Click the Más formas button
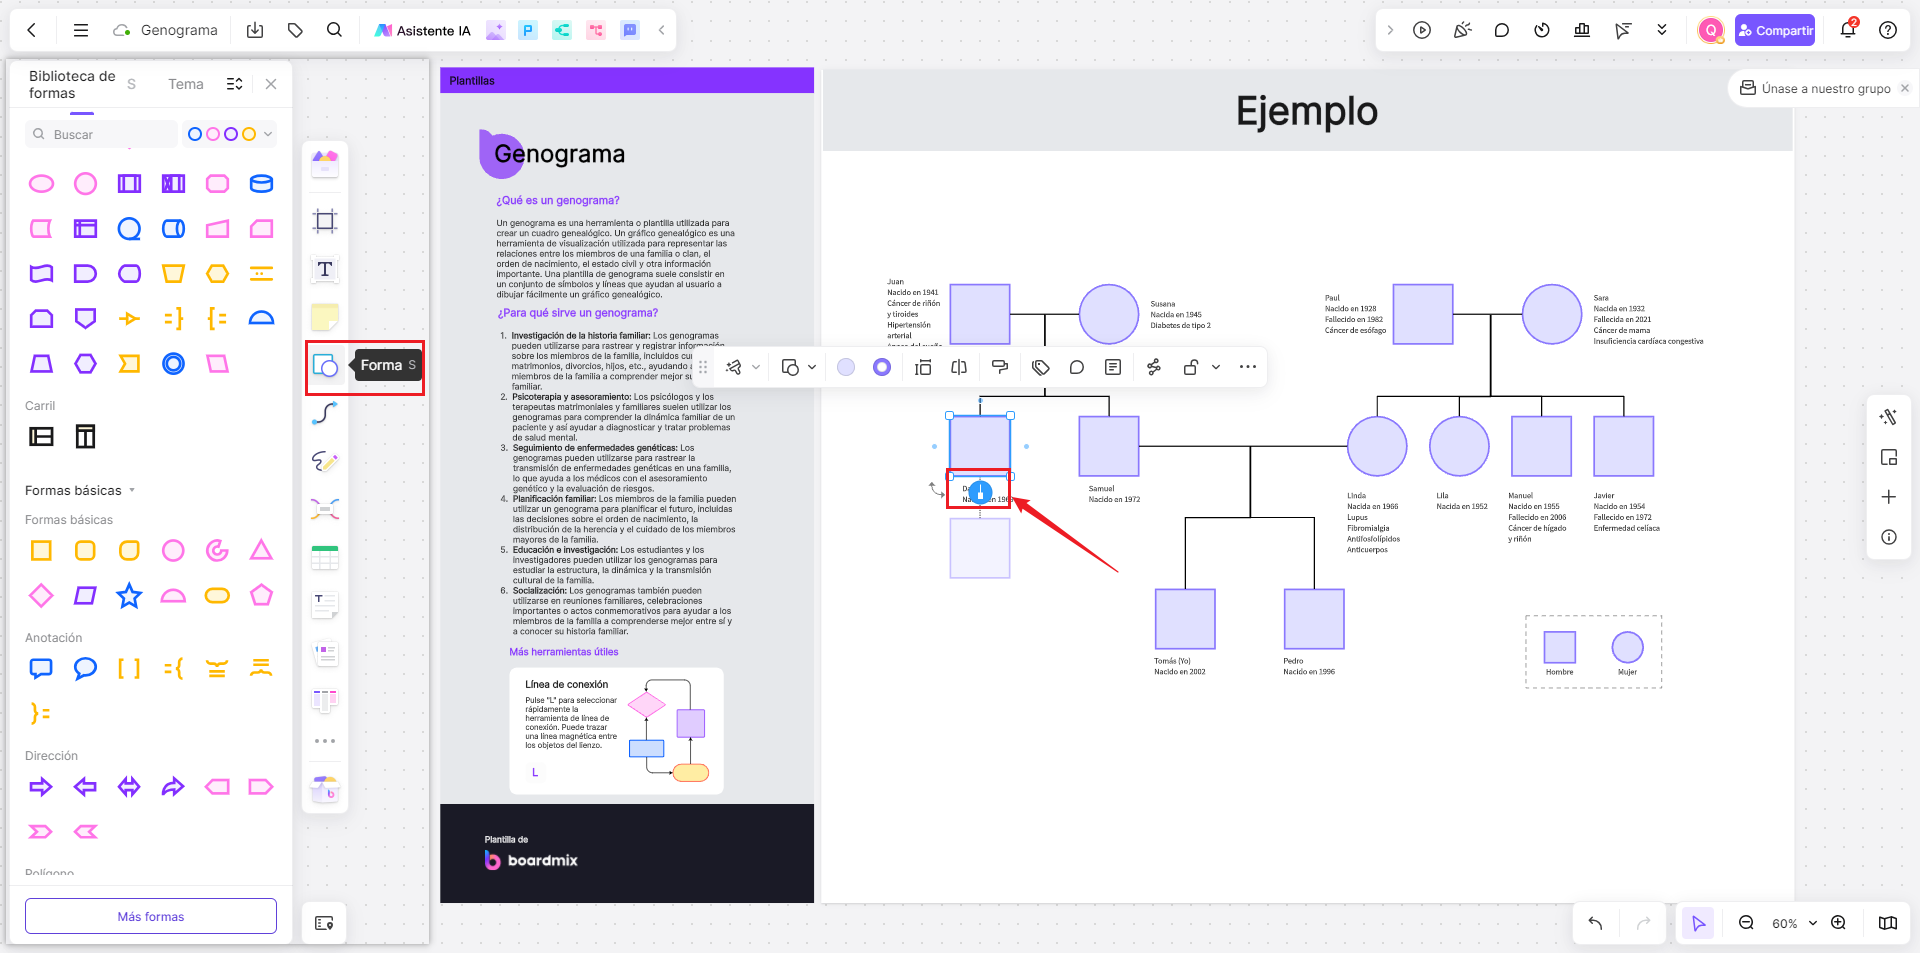 pos(151,916)
